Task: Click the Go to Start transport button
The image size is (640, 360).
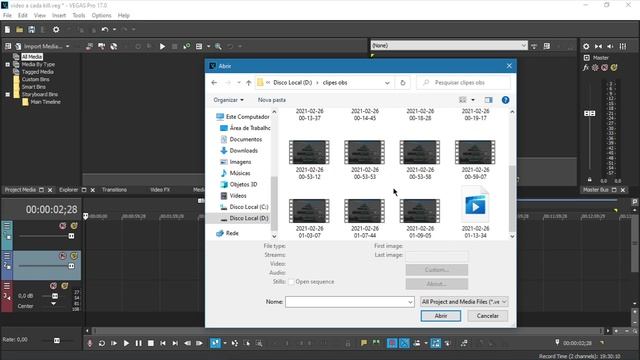Action: [163, 344]
